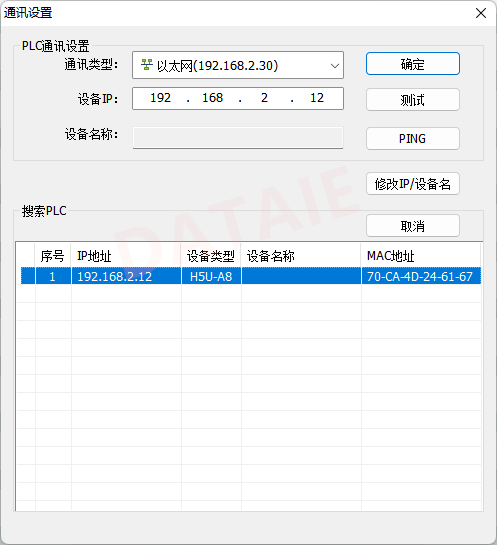
Task: Cancel with the 取消 button
Action: pos(413,226)
